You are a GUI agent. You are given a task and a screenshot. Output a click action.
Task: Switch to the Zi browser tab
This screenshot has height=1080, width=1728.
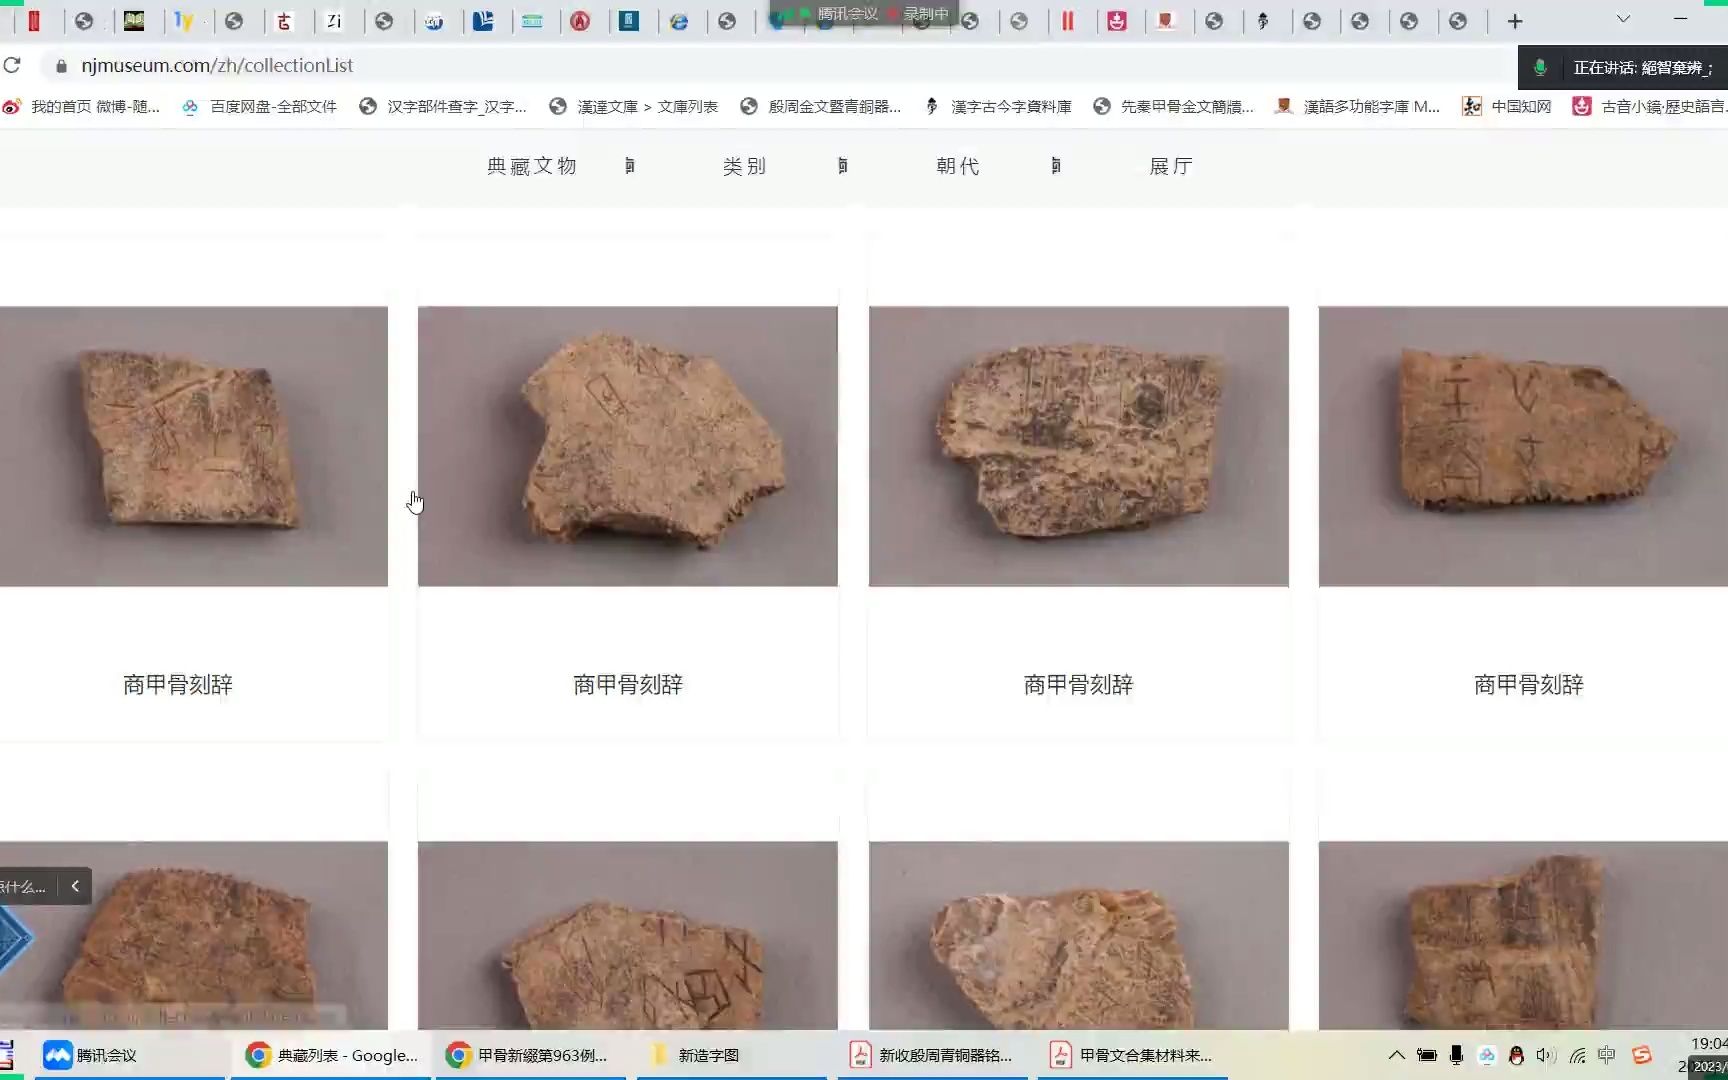tap(334, 21)
